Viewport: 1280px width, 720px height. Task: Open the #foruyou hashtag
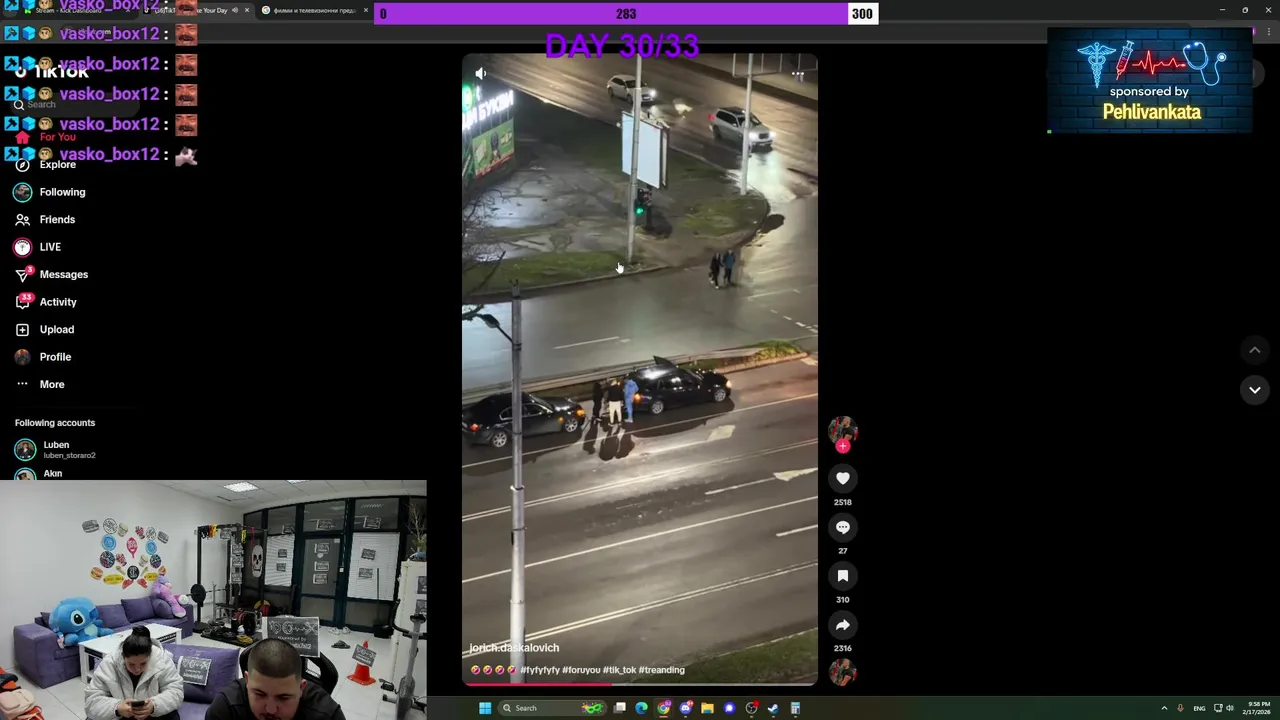click(x=581, y=670)
